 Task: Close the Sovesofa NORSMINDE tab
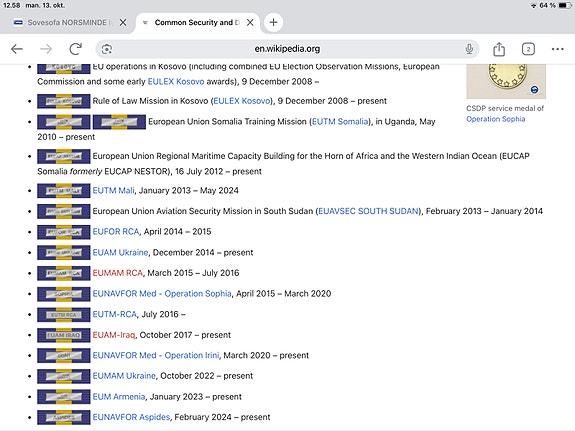[x=123, y=22]
